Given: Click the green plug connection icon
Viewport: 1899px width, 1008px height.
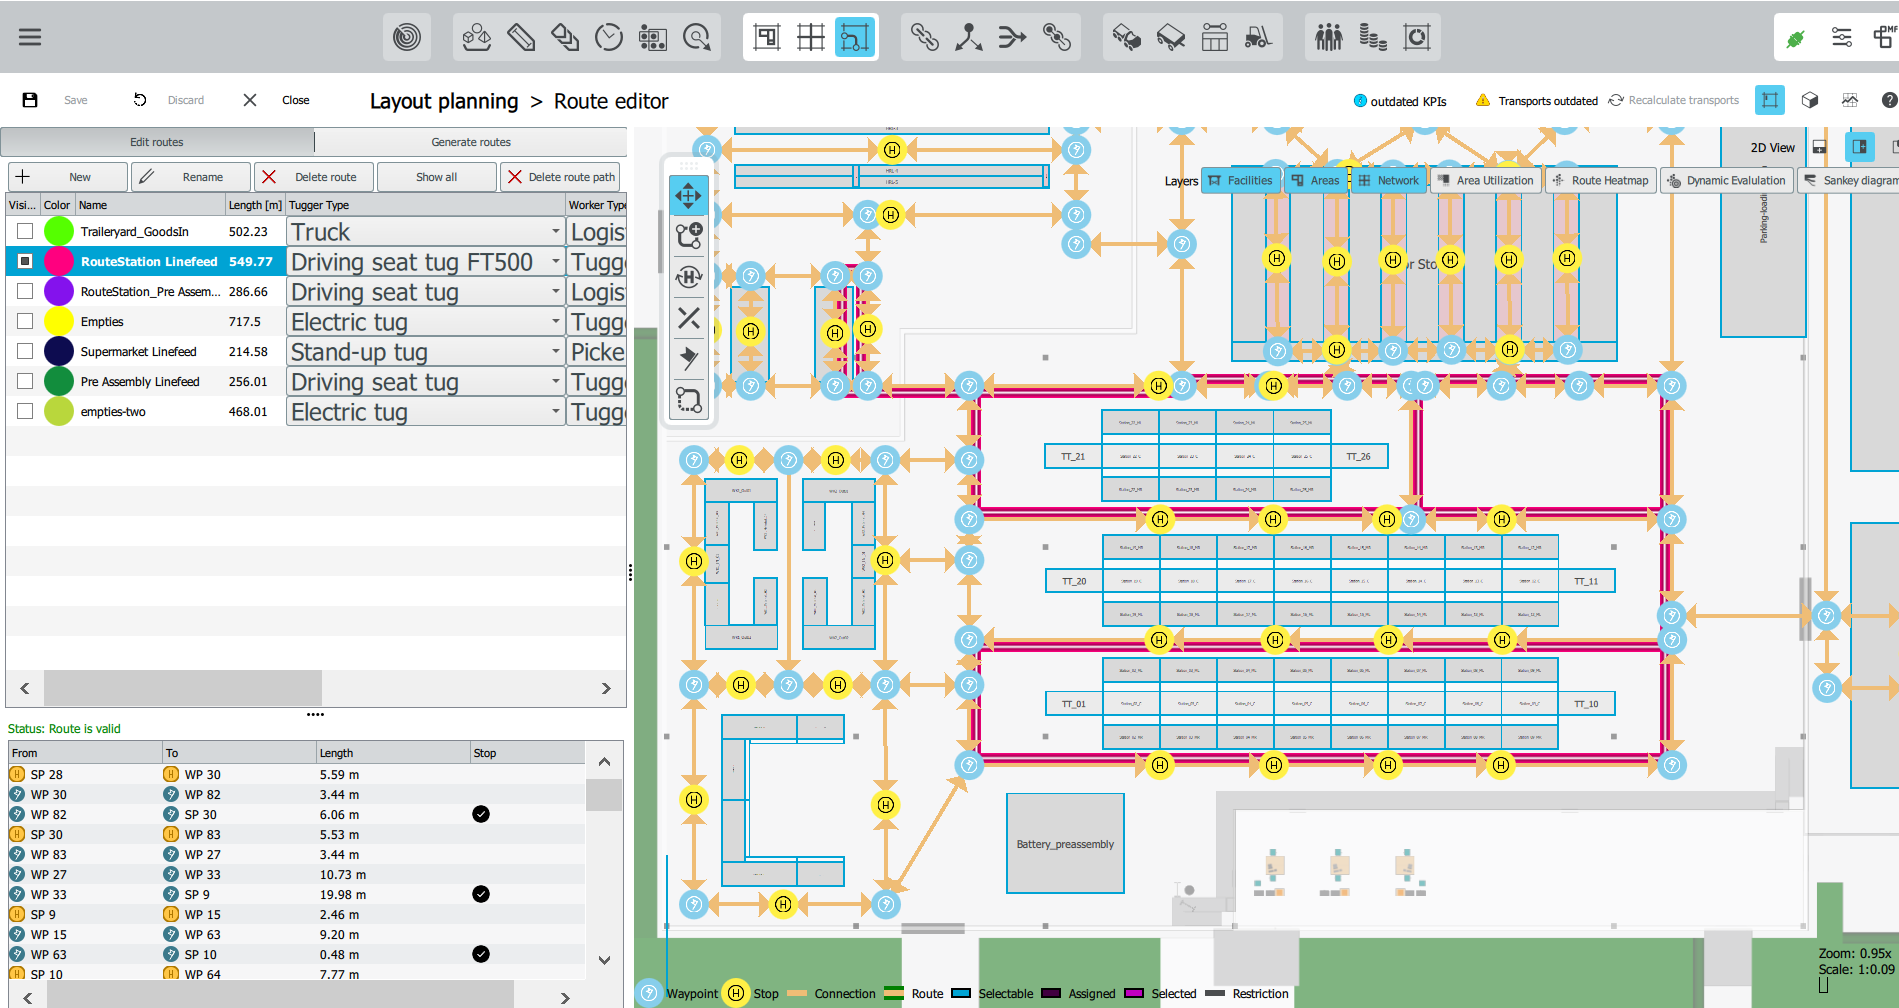Looking at the screenshot, I should coord(1796,39).
